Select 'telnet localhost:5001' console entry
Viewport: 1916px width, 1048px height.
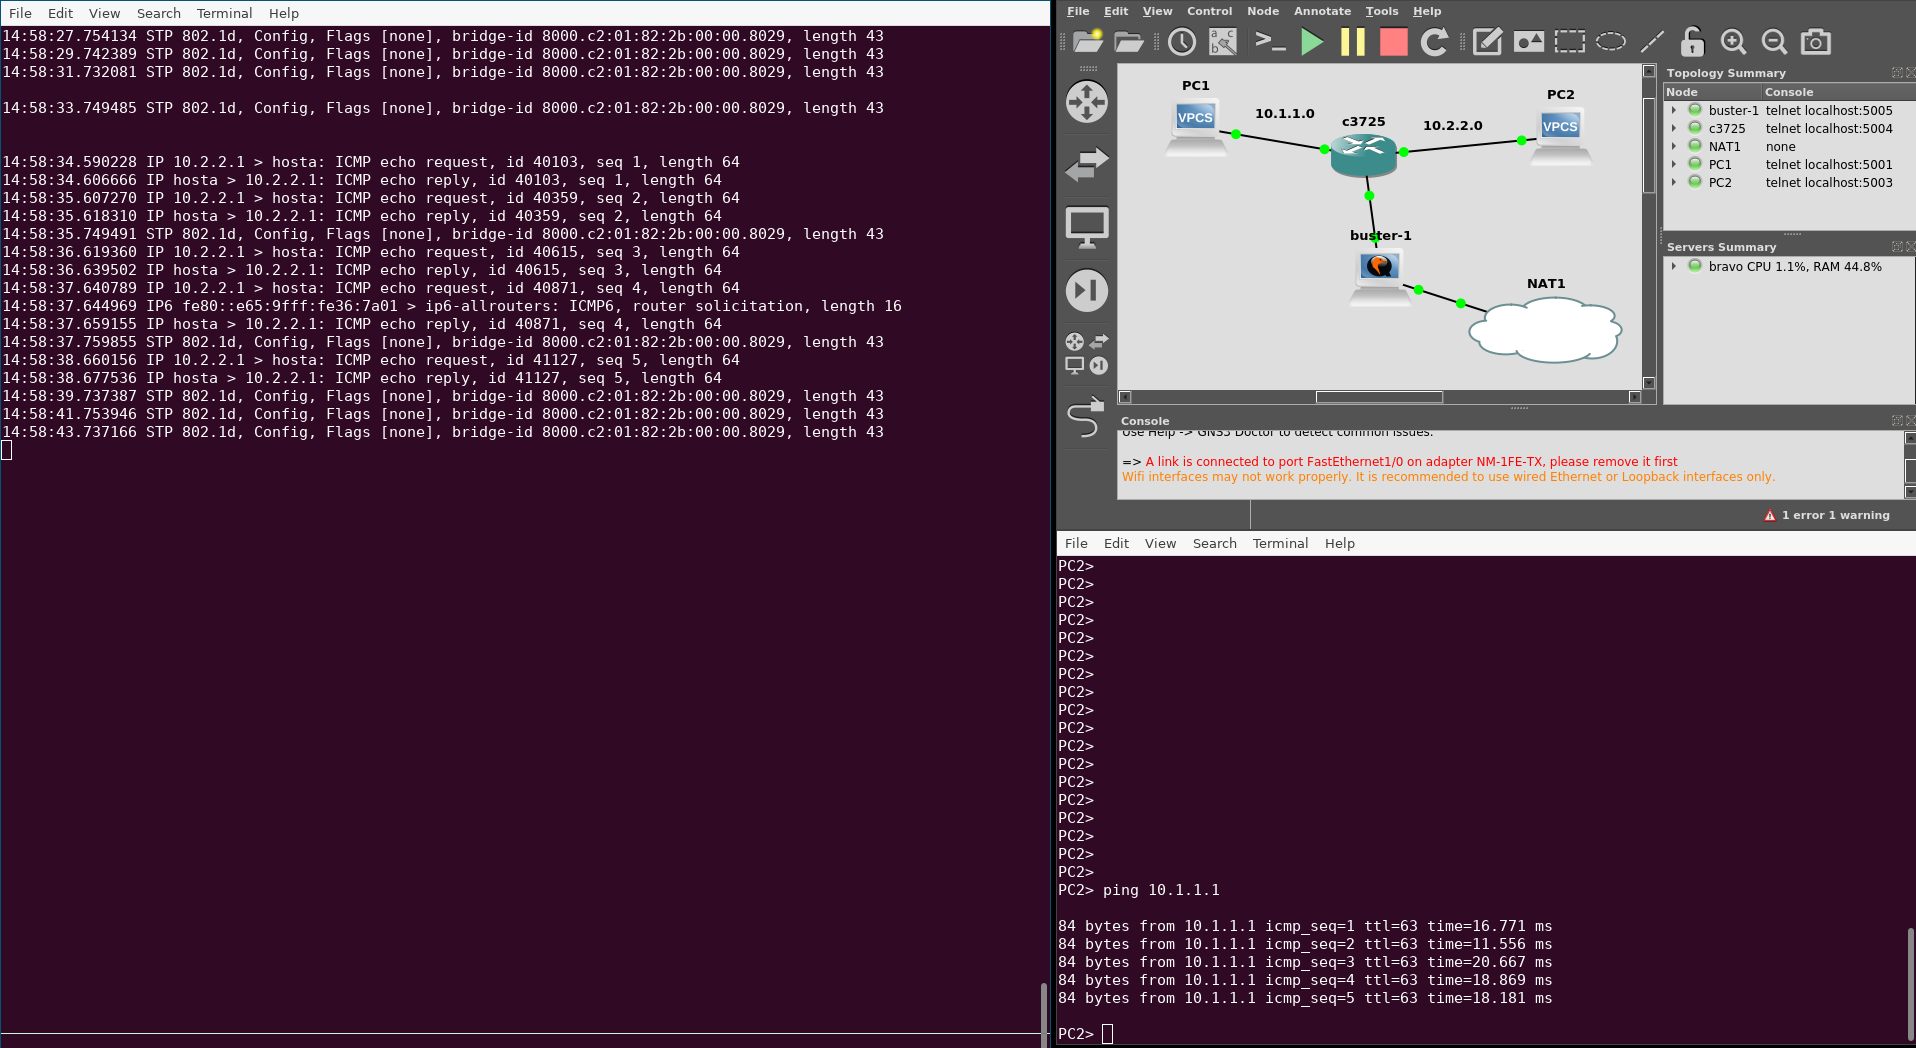(1829, 165)
